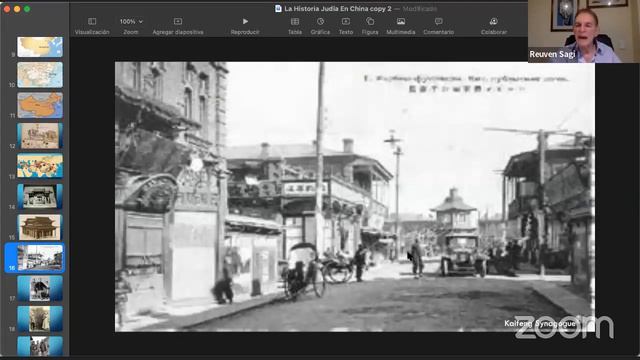This screenshot has width=640, height=360.
Task: Select slide 13 thumbnail
Action: pos(40,166)
